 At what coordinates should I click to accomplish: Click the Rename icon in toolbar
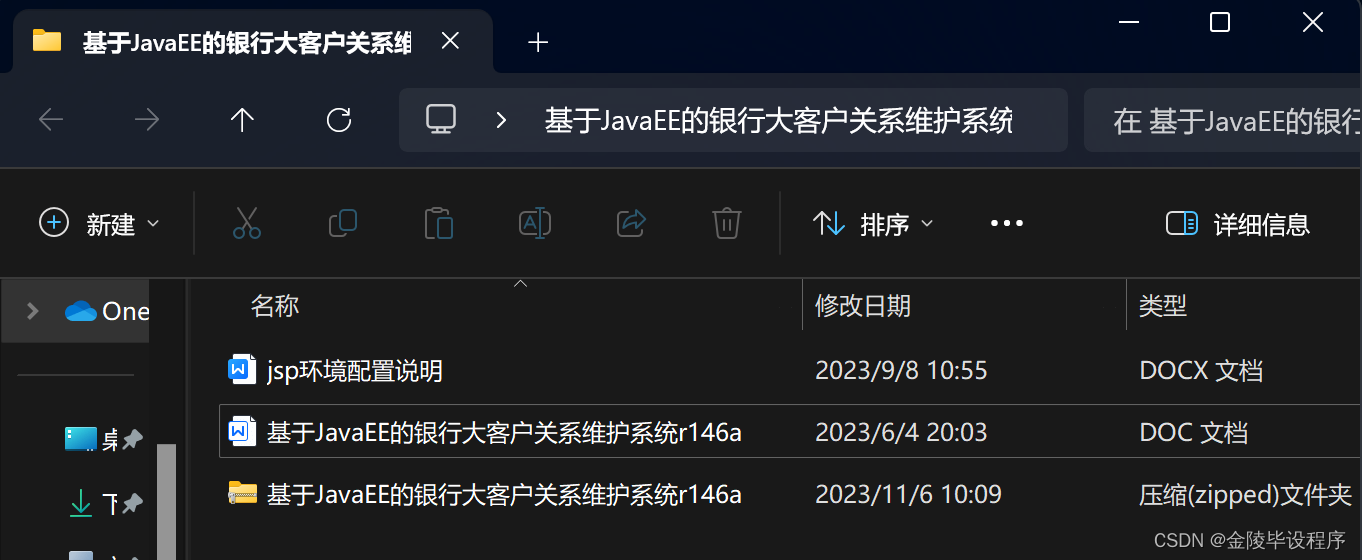click(x=534, y=223)
